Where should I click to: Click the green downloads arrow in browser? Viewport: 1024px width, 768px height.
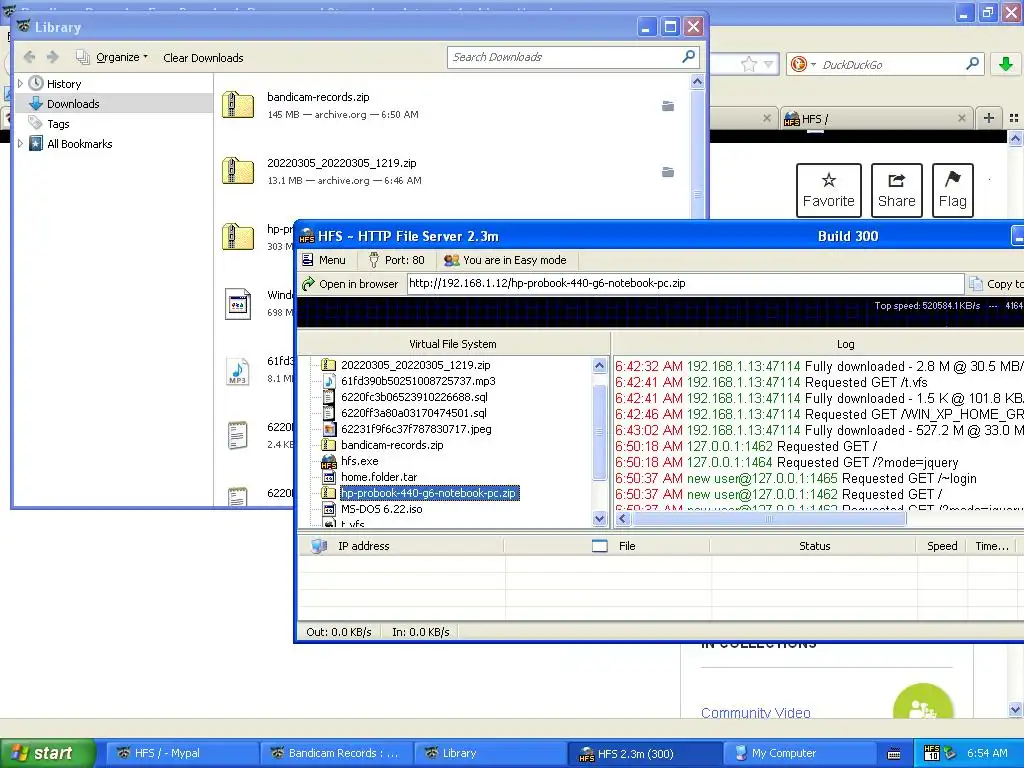pos(1006,64)
